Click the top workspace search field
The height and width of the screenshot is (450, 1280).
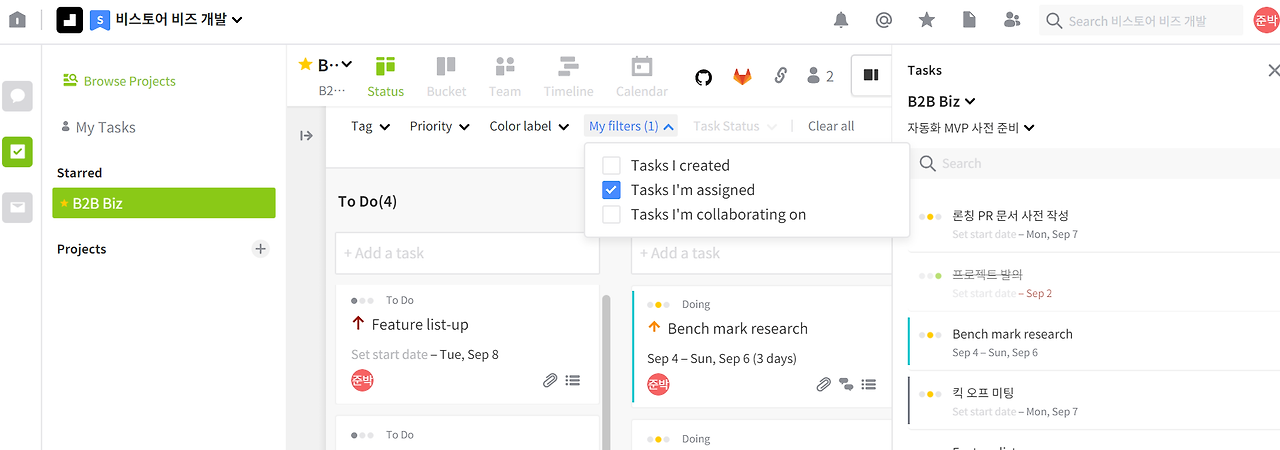click(1138, 20)
